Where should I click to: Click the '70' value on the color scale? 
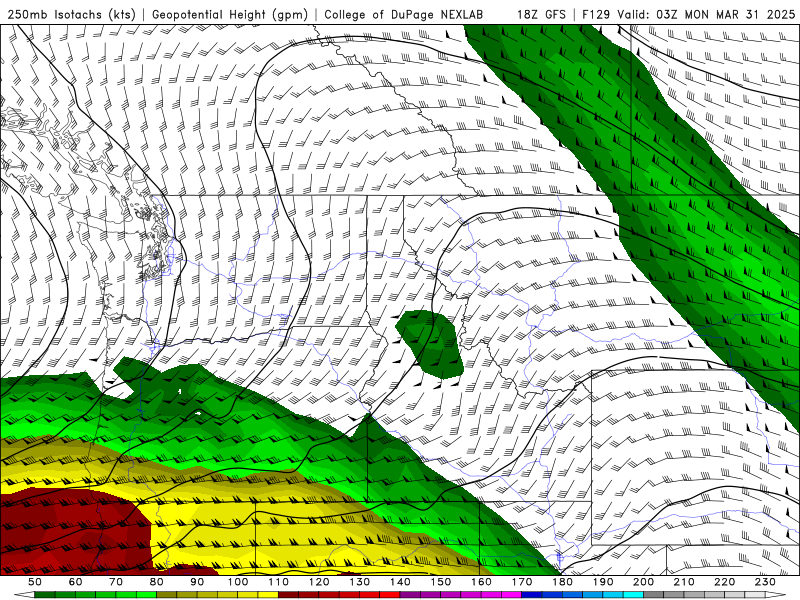tap(116, 582)
